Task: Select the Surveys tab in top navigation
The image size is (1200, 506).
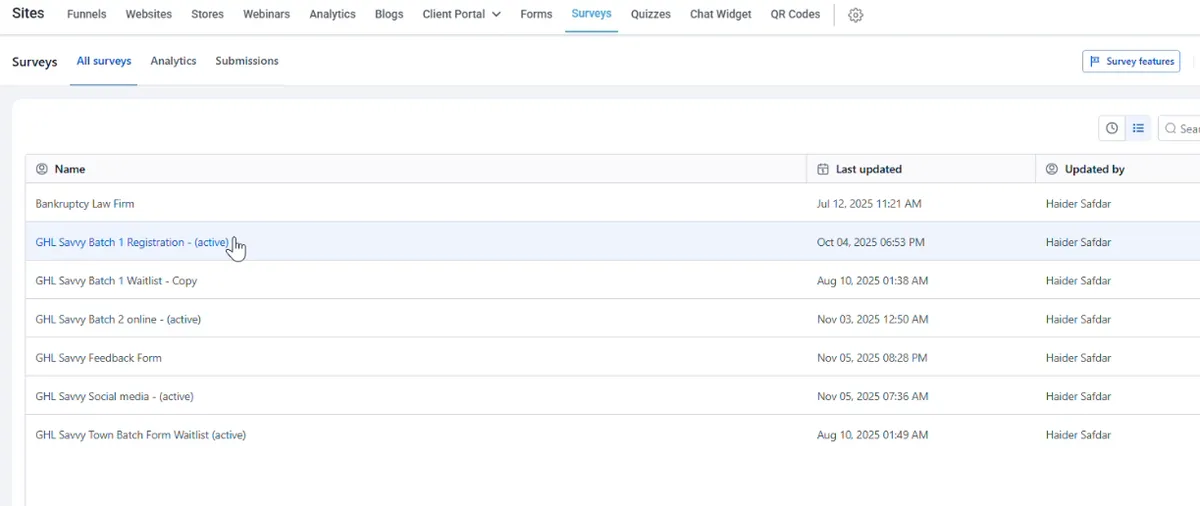Action: pos(592,14)
